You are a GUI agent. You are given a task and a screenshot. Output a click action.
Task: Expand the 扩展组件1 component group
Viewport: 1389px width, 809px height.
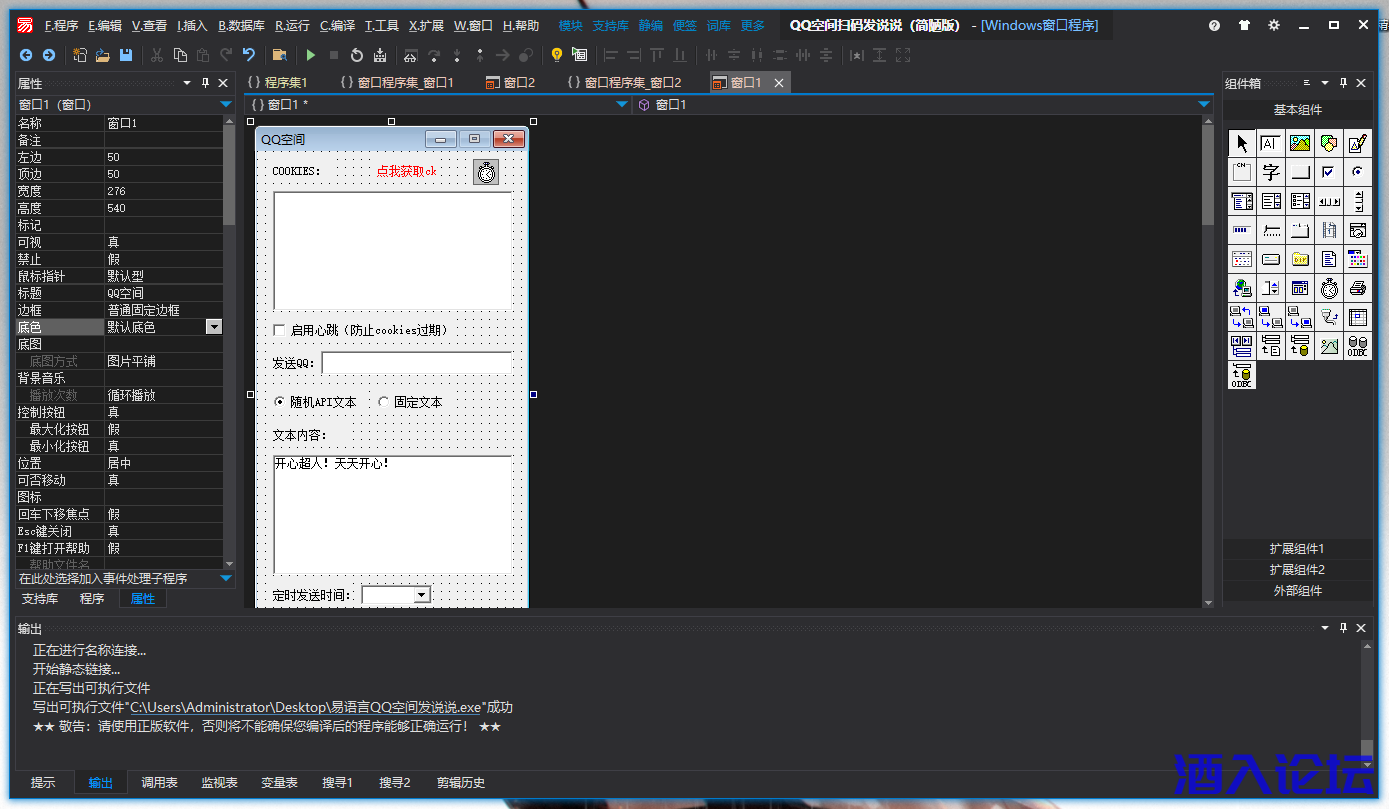click(1297, 549)
